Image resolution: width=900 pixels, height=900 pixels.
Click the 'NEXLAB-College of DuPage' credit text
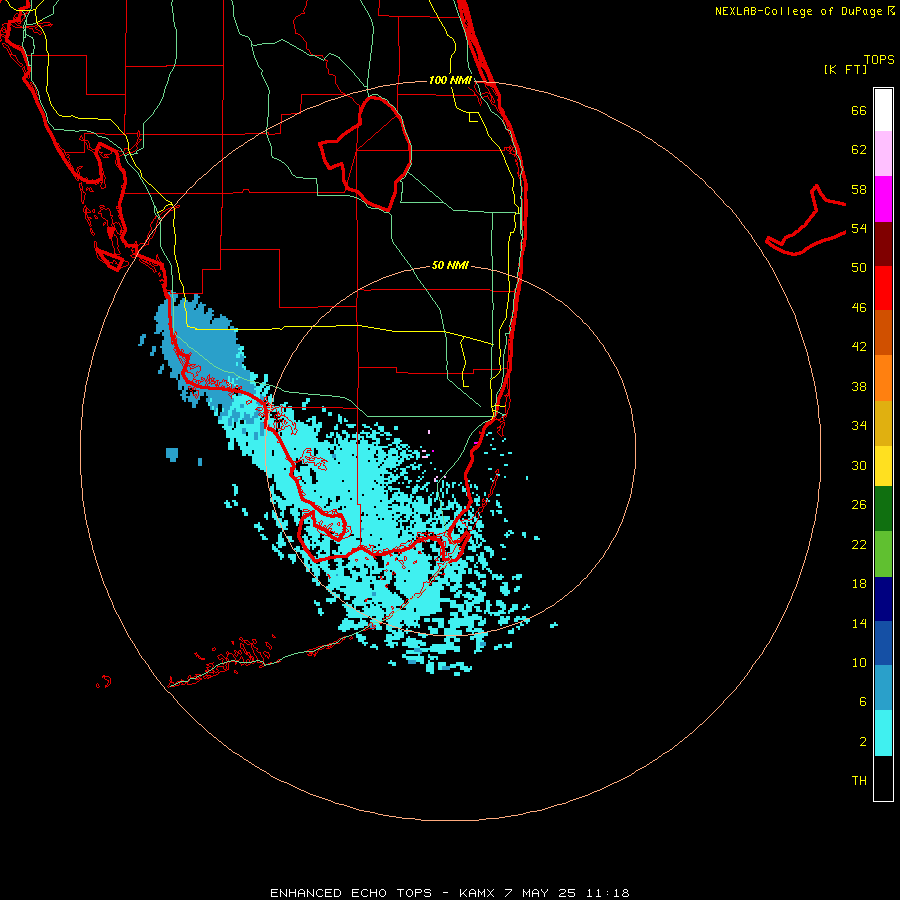(x=798, y=11)
